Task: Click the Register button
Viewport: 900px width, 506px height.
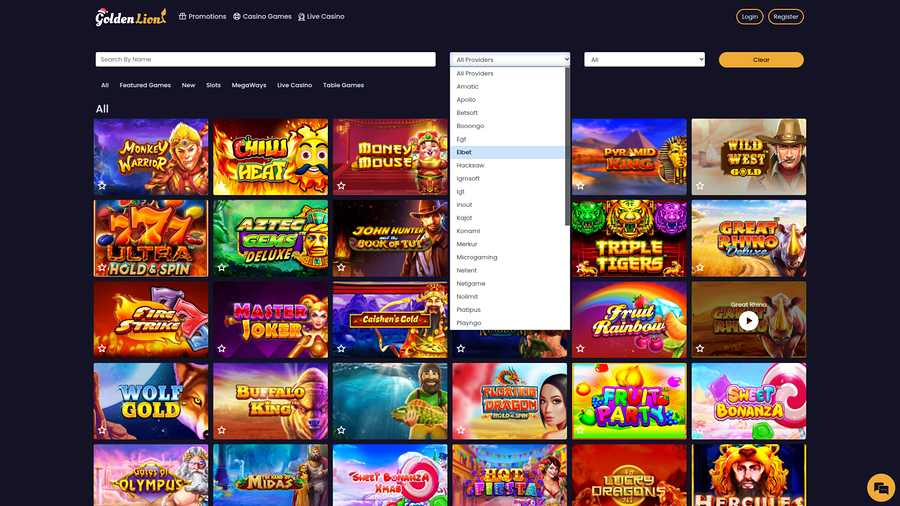Action: [x=786, y=17]
